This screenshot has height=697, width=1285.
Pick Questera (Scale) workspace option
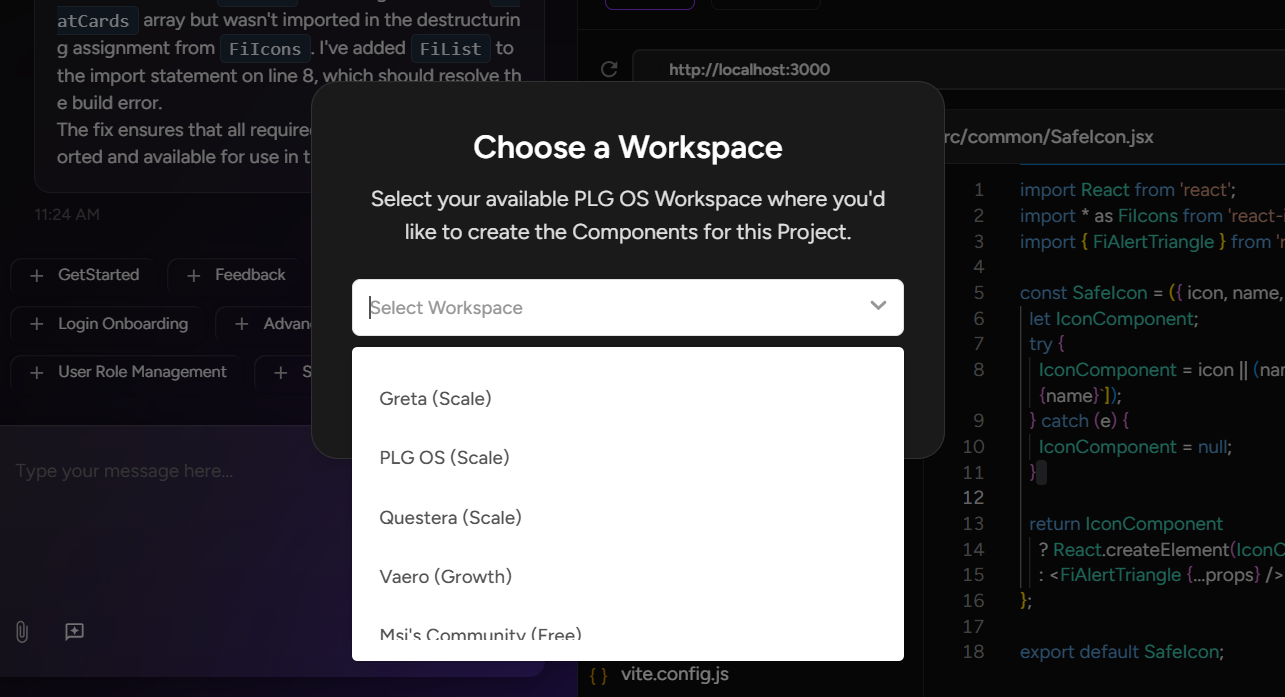450,518
